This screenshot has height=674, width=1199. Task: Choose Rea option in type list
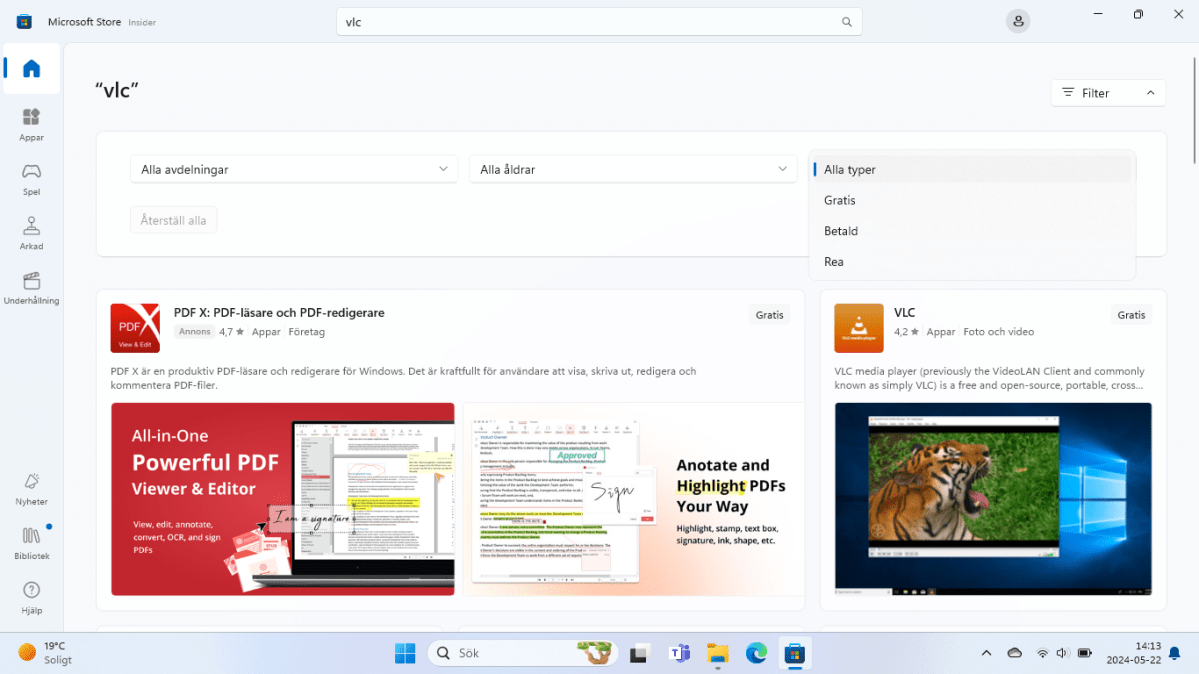pyautogui.click(x=834, y=262)
